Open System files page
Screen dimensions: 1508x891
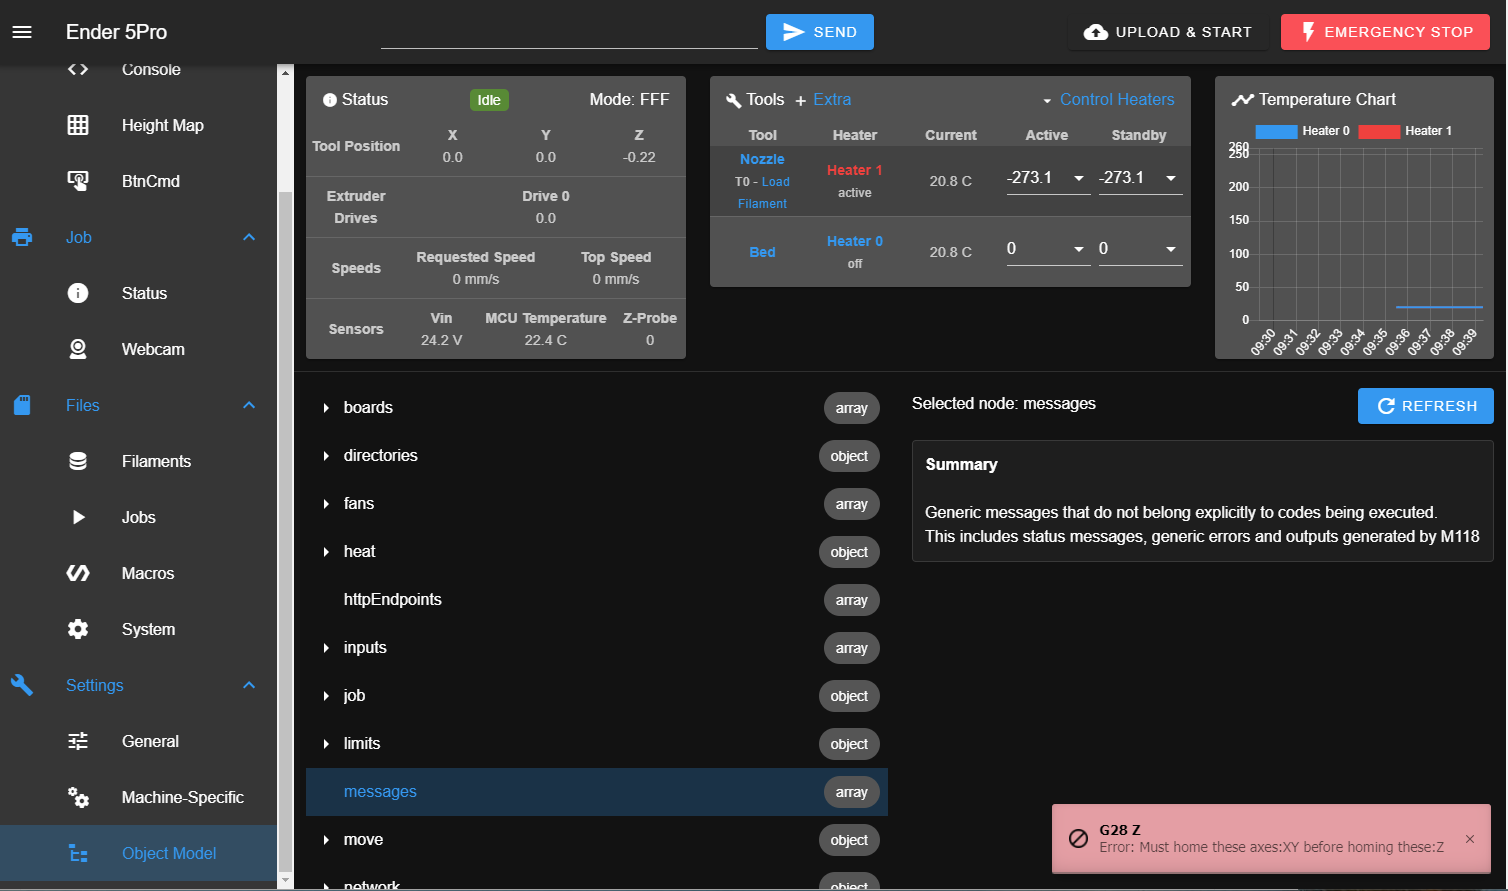[138, 629]
